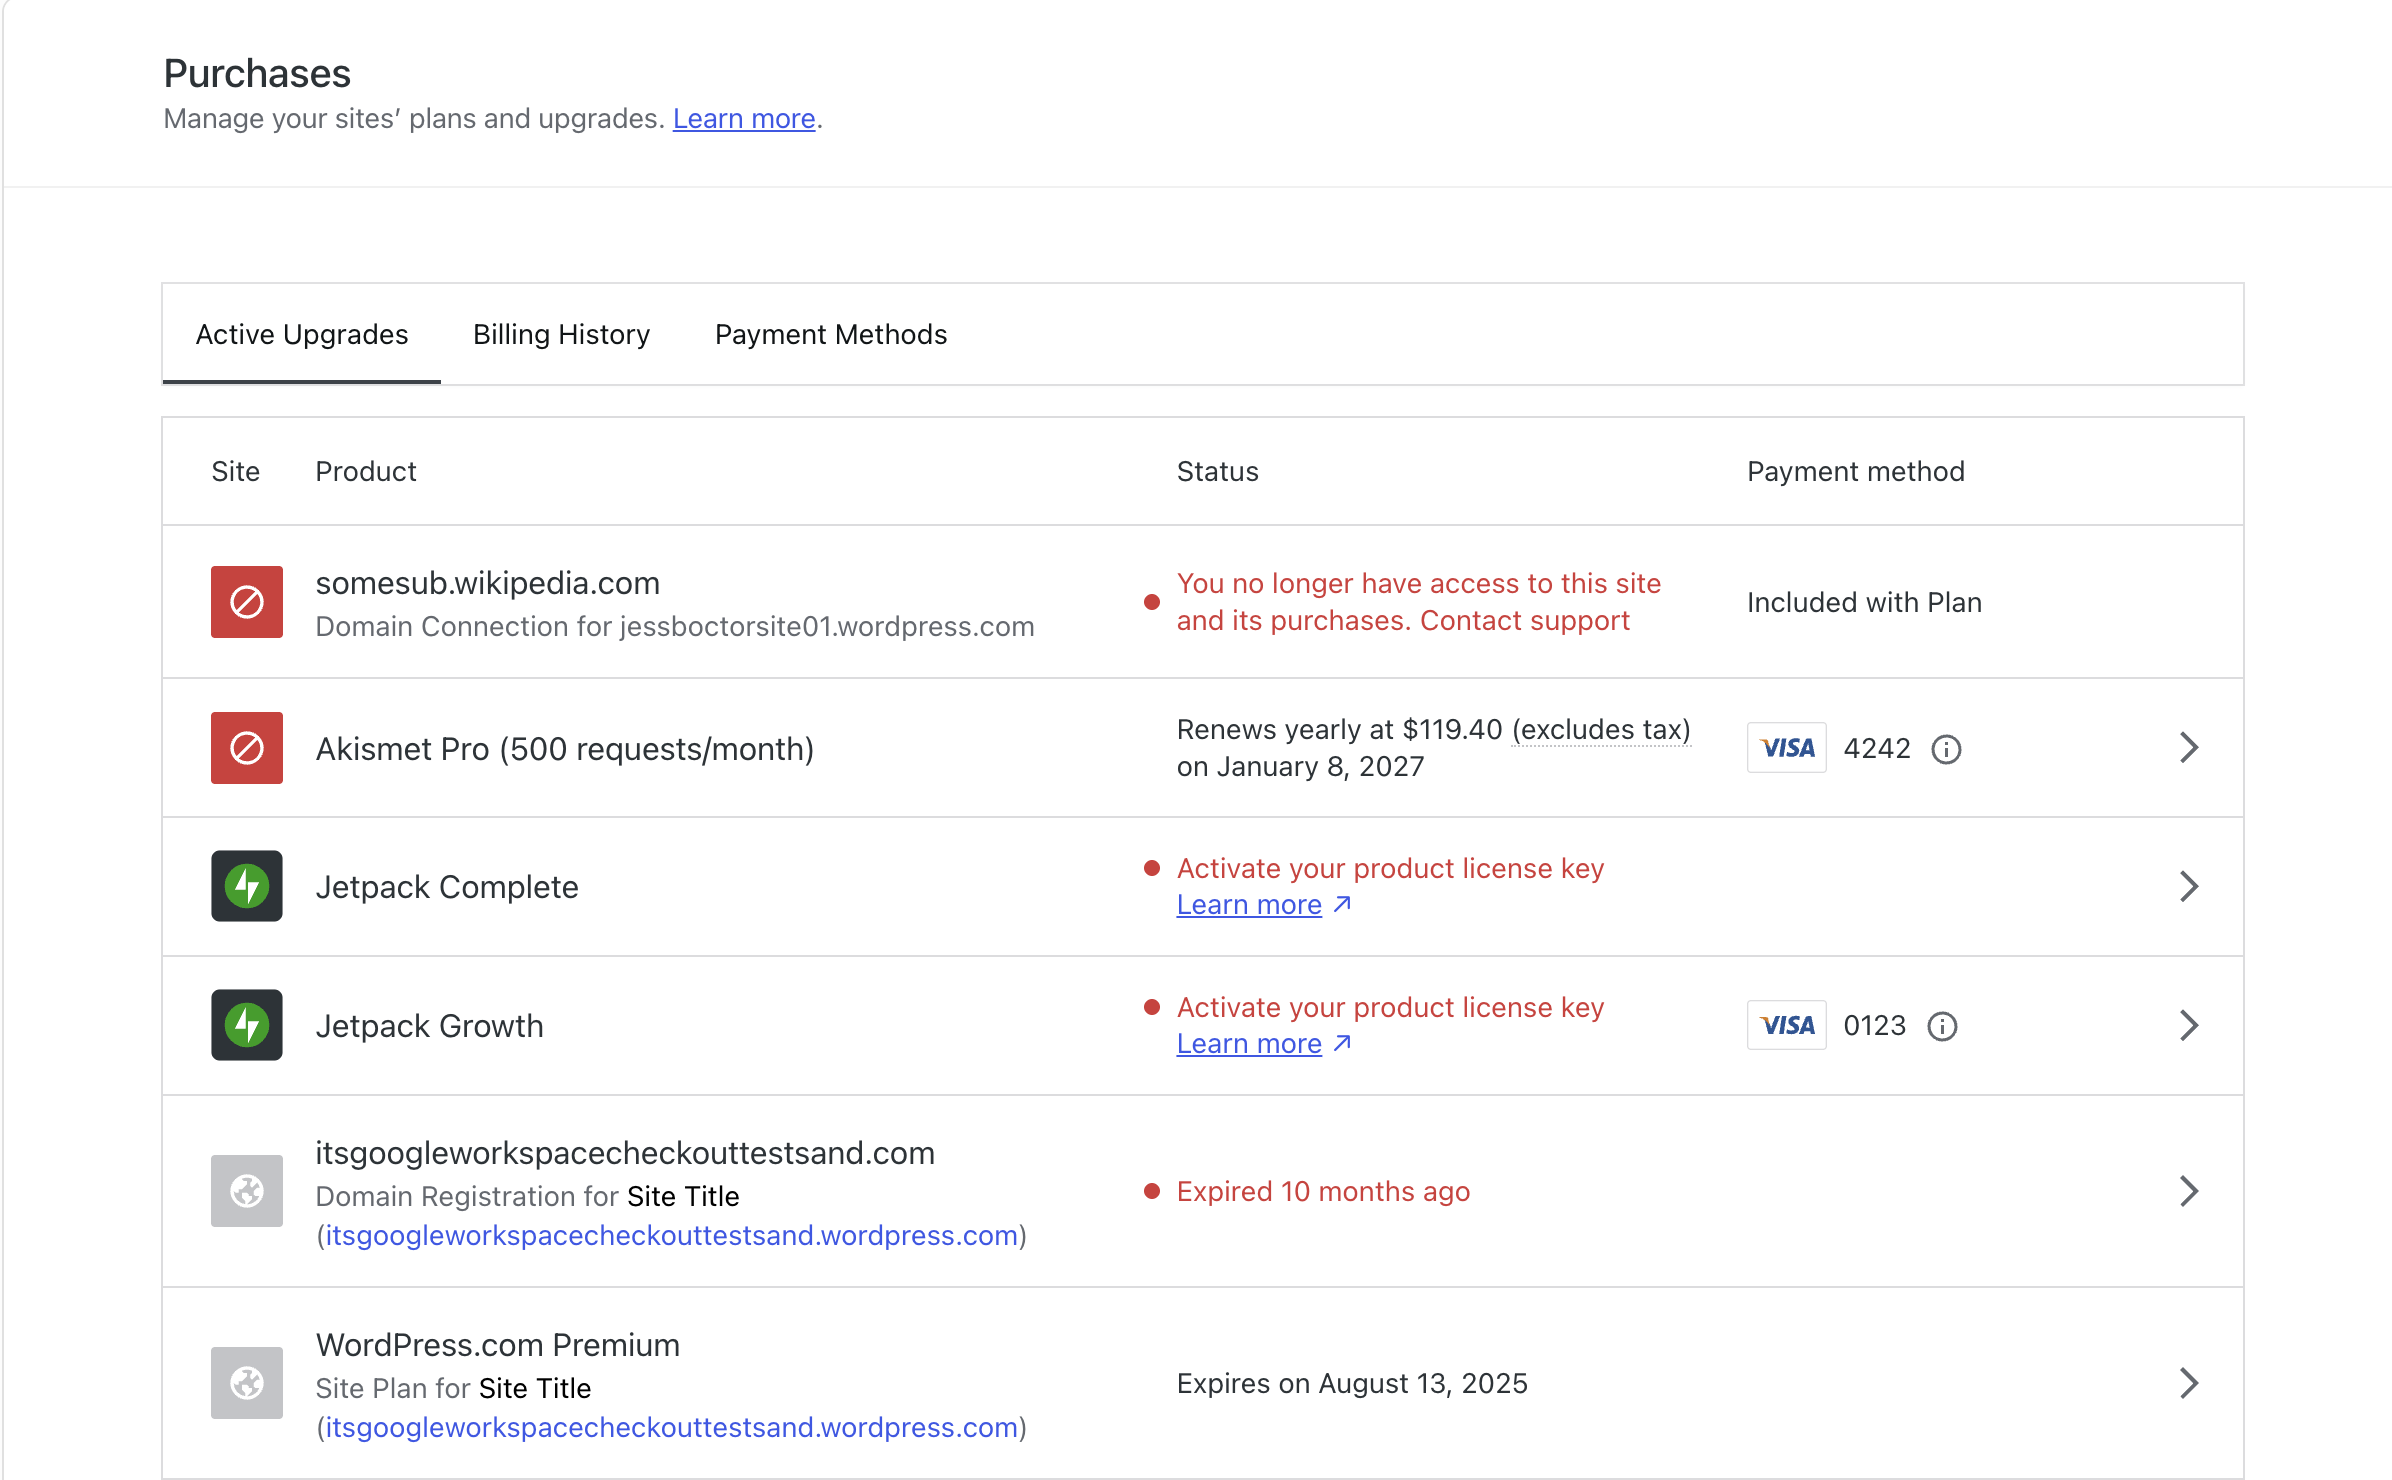Viewport: 2392px width, 1480px height.
Task: Switch to the Billing History tab
Action: 561,334
